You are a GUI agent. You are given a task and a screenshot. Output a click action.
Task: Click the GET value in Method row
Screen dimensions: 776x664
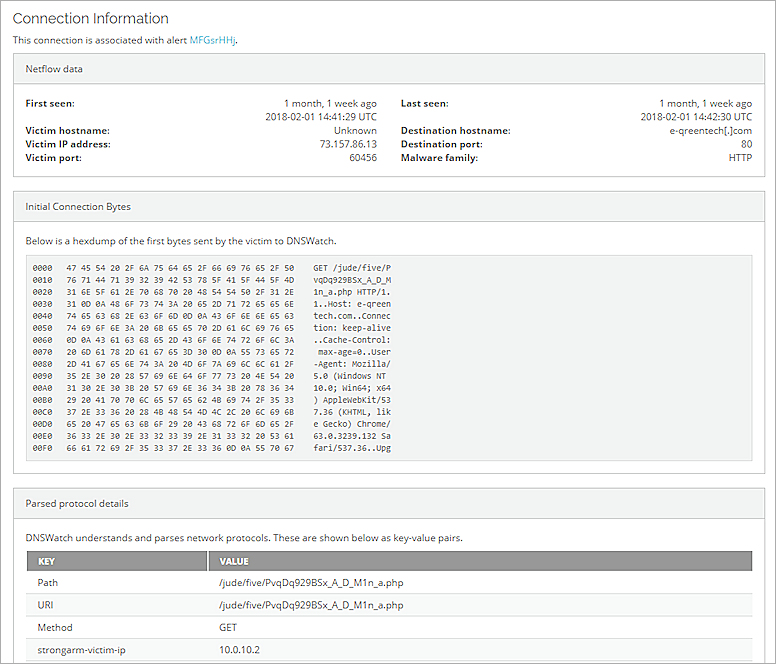tap(228, 627)
